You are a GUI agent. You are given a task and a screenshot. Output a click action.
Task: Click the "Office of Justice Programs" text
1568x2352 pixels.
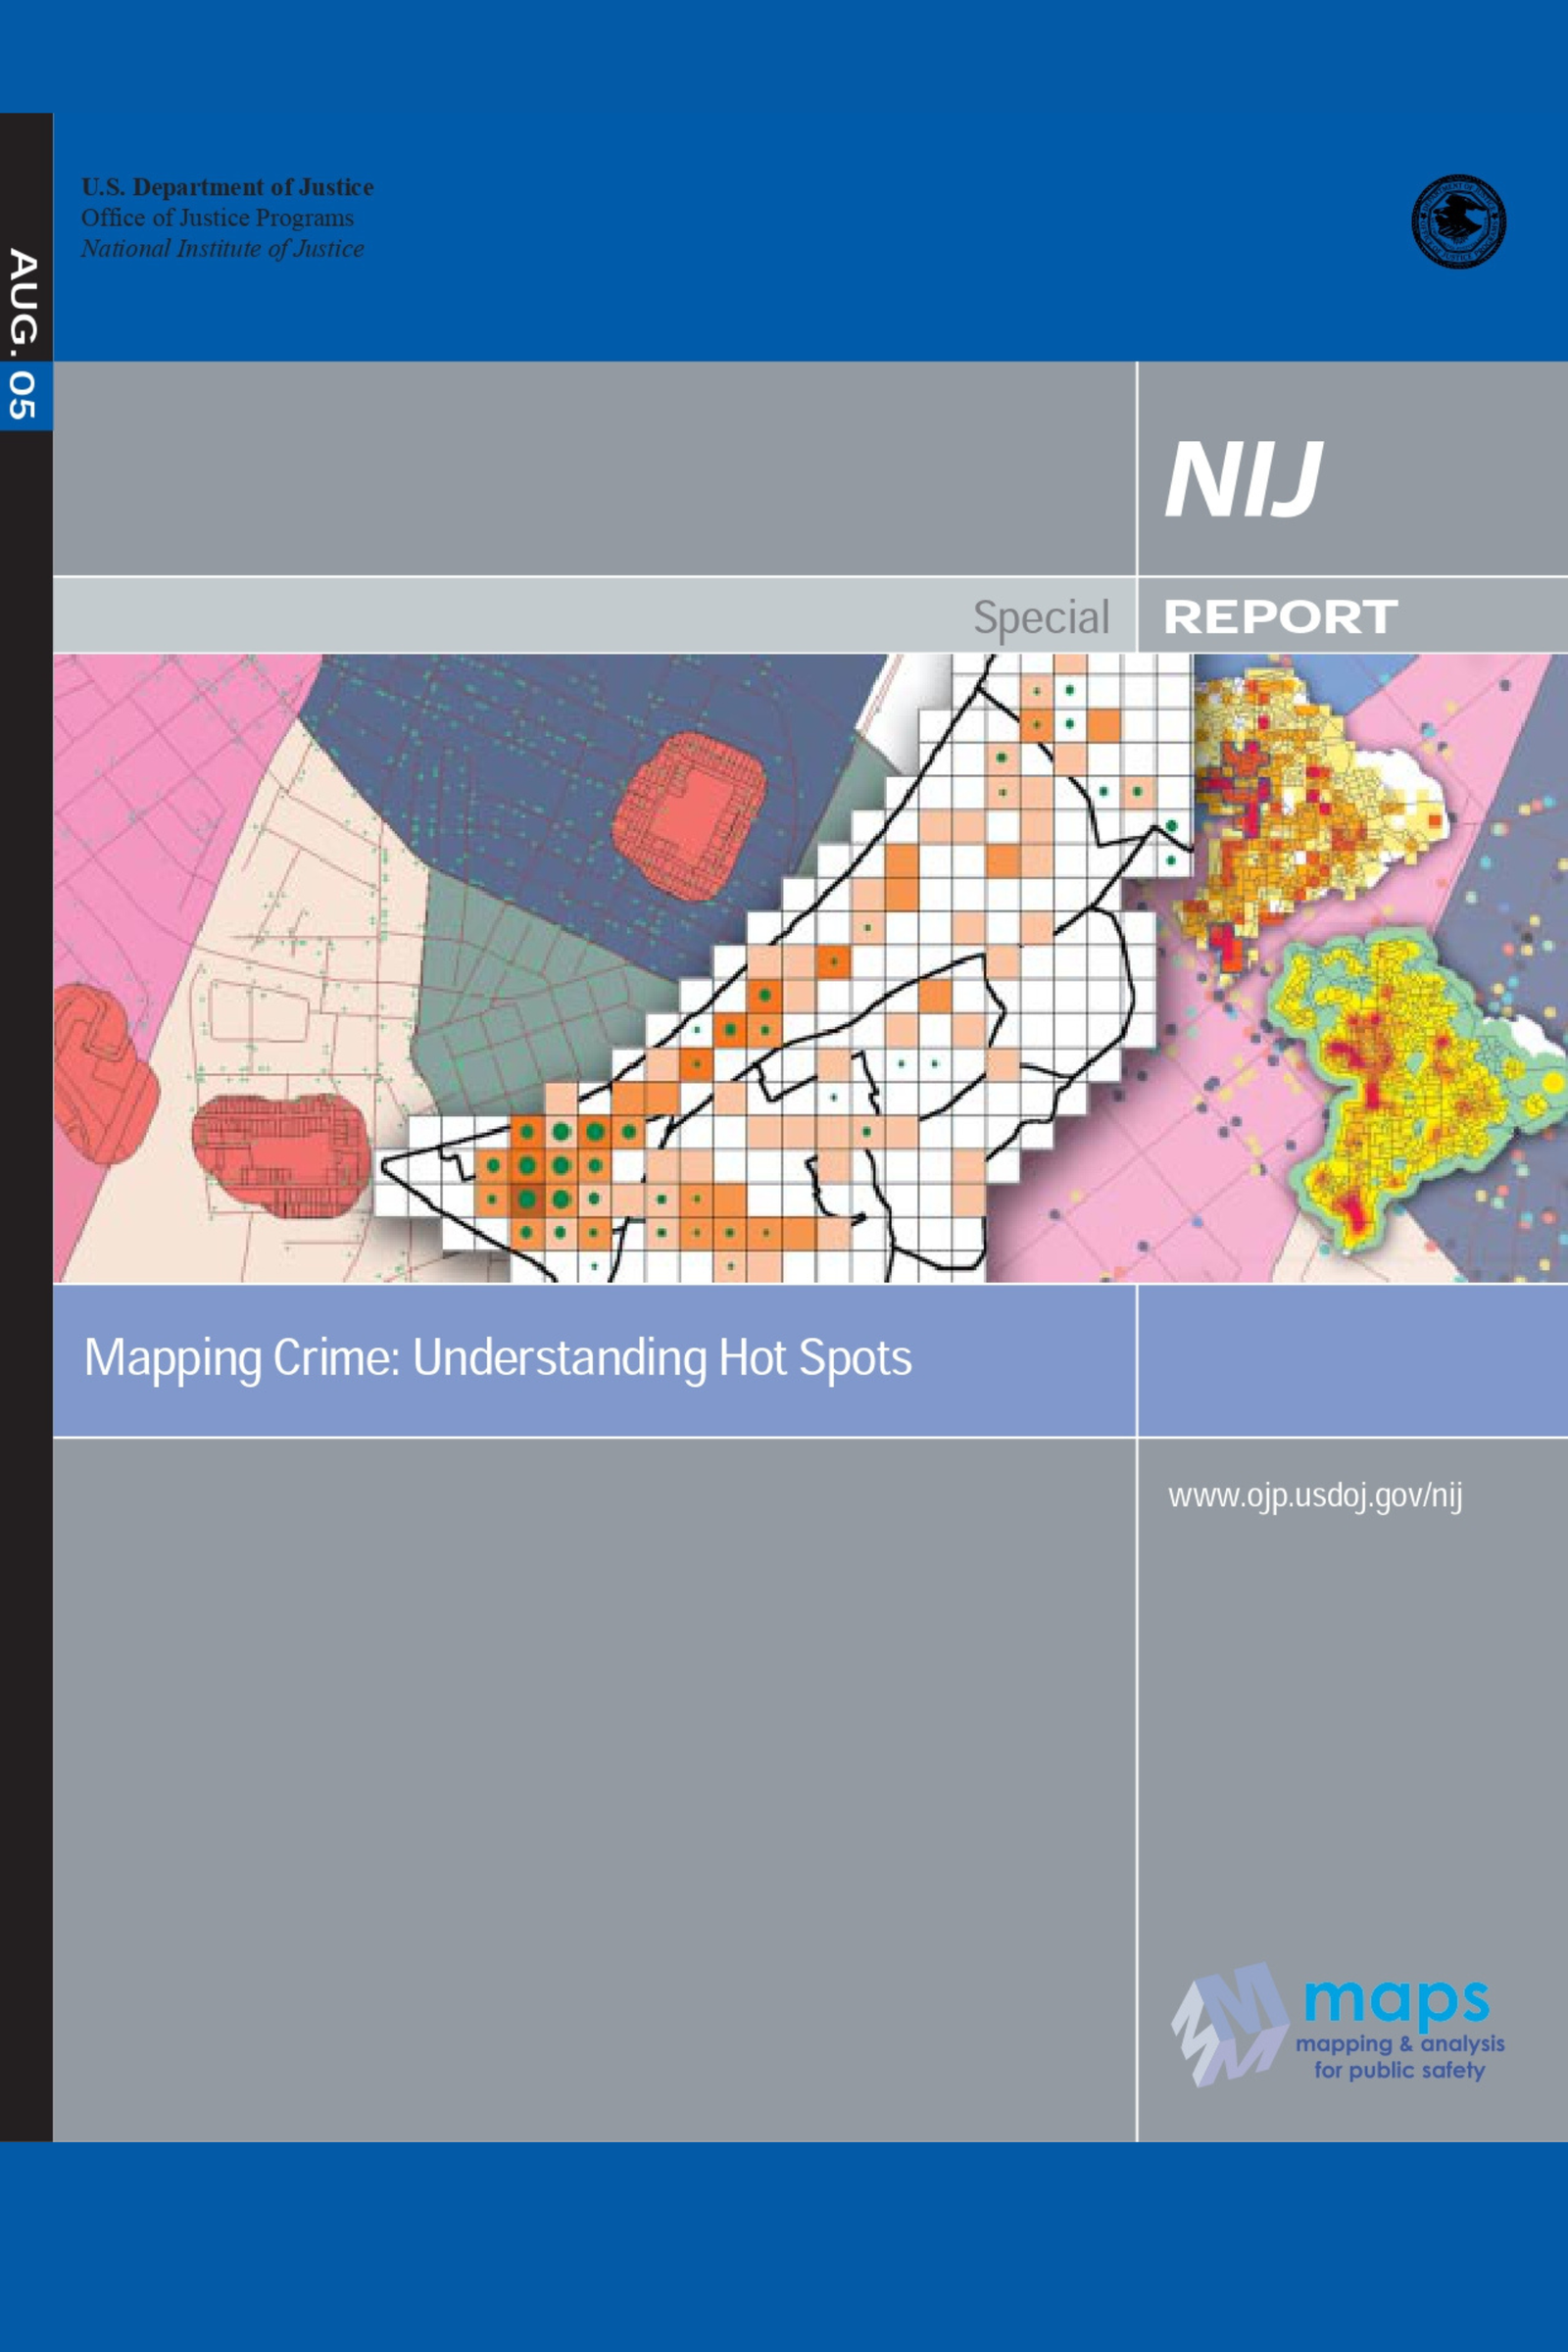coord(217,218)
